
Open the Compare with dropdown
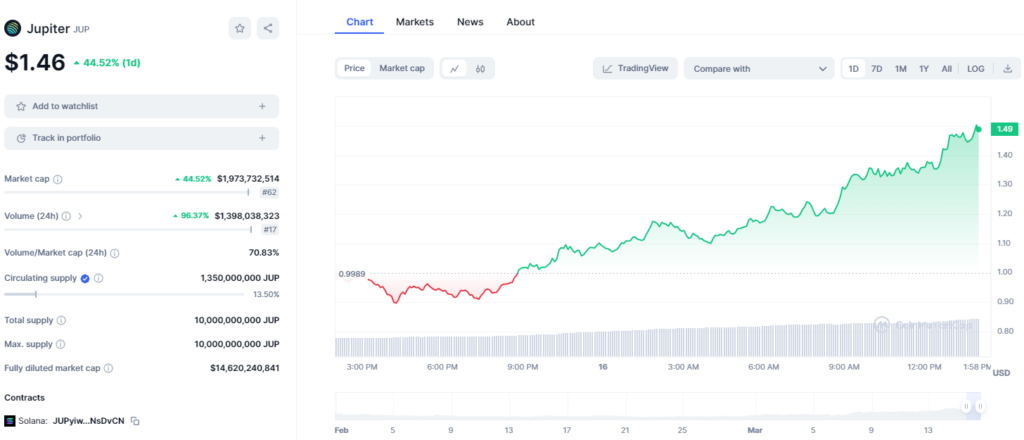coord(758,69)
